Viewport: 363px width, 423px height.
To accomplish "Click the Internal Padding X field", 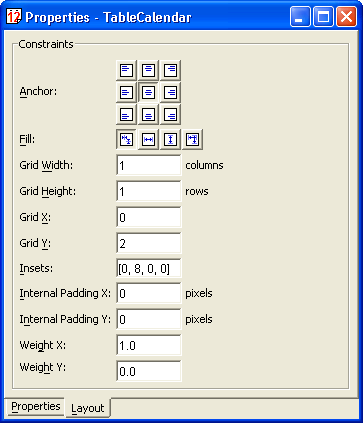I will point(149,293).
